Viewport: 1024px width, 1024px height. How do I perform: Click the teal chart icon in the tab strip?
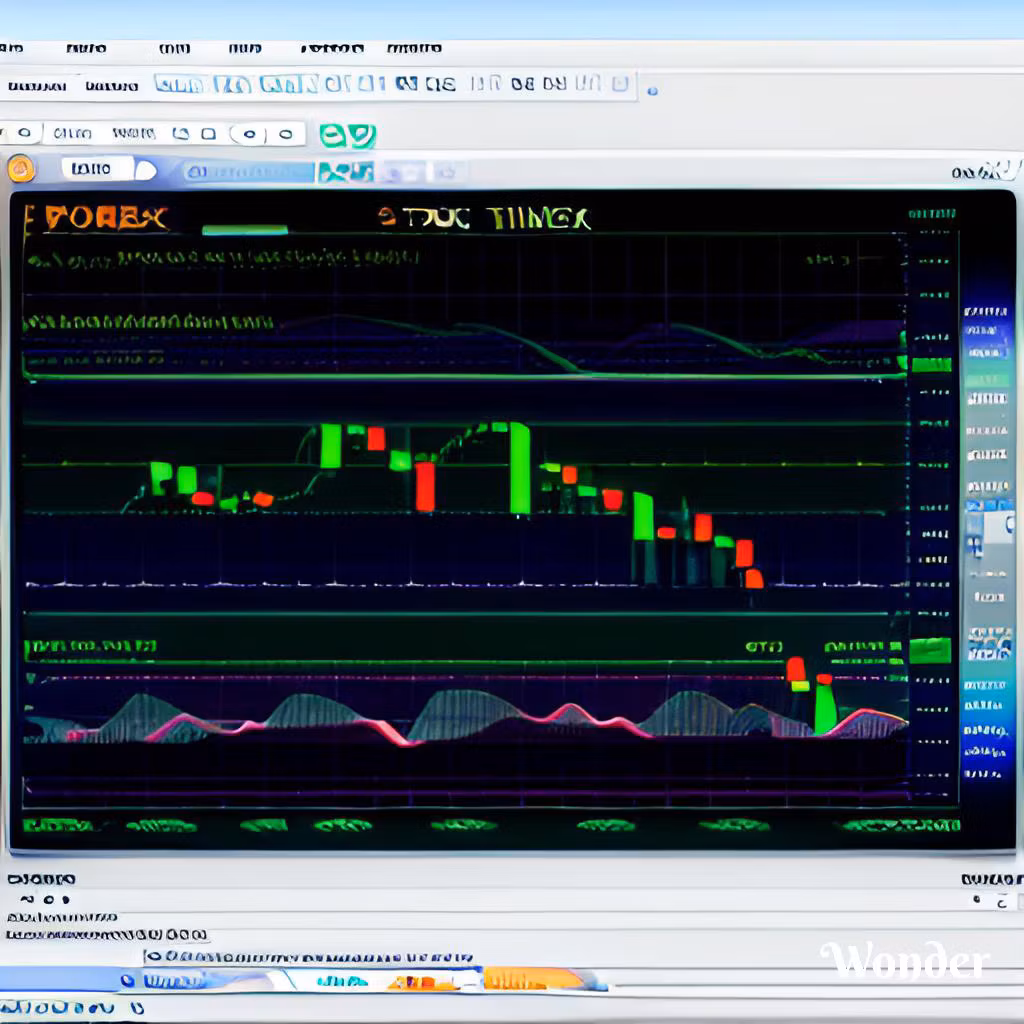coord(345,172)
